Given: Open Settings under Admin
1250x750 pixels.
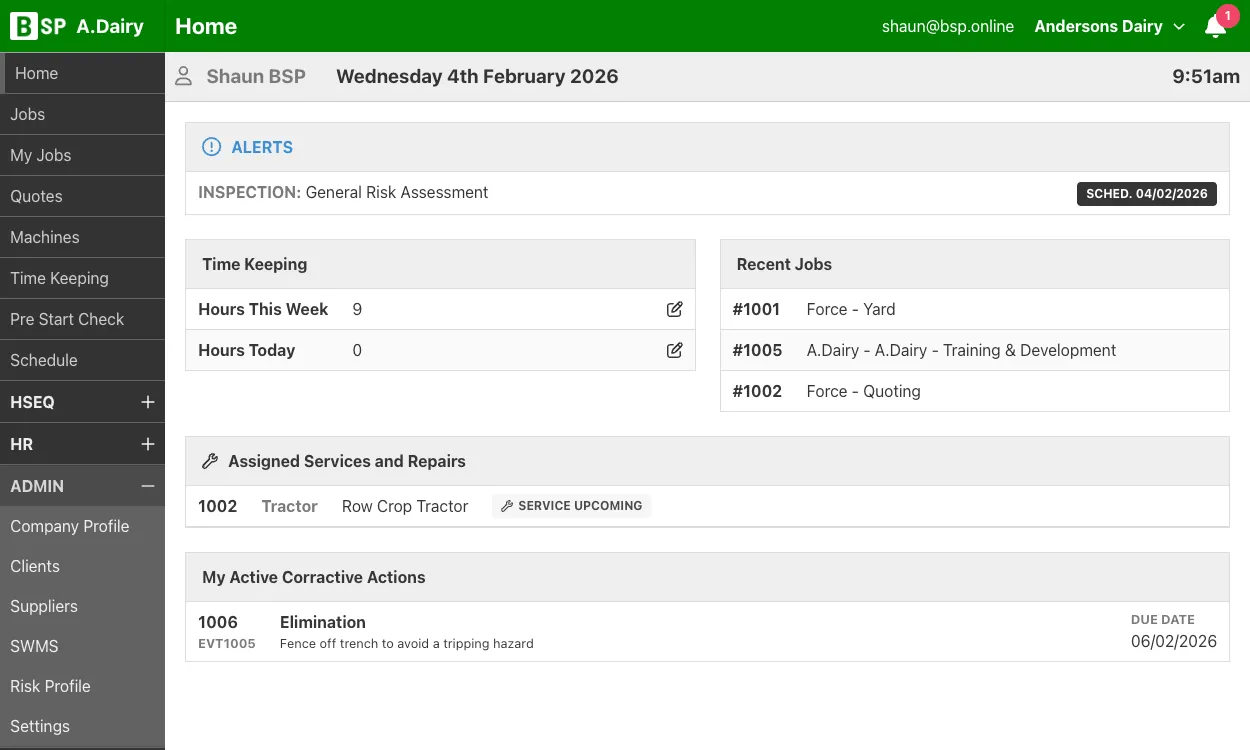Looking at the screenshot, I should click(x=82, y=726).
